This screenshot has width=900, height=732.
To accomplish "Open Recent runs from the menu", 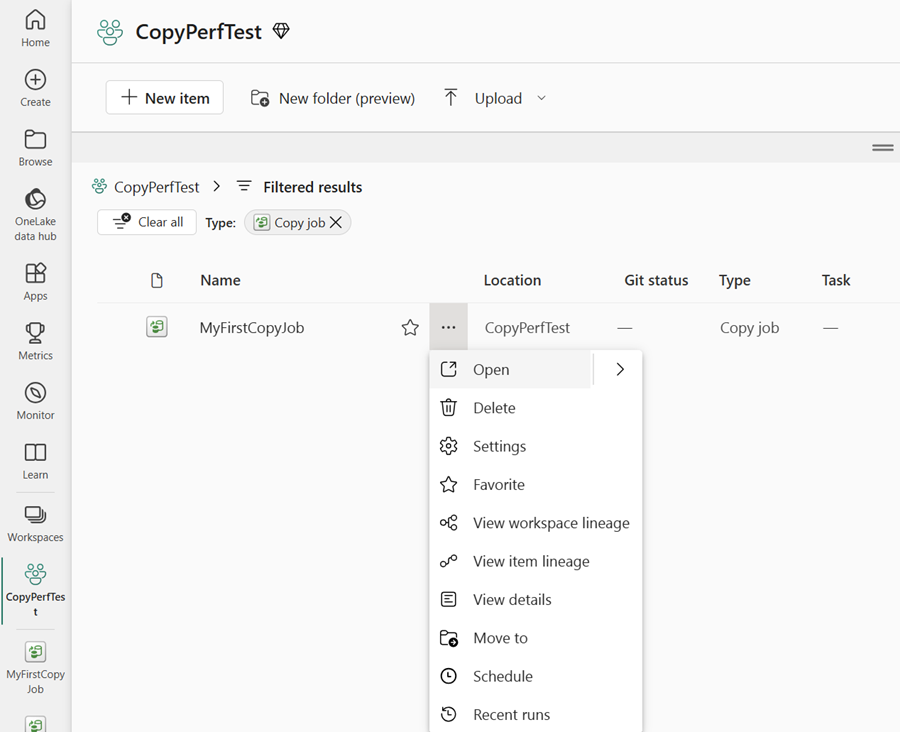I will tap(536, 715).
